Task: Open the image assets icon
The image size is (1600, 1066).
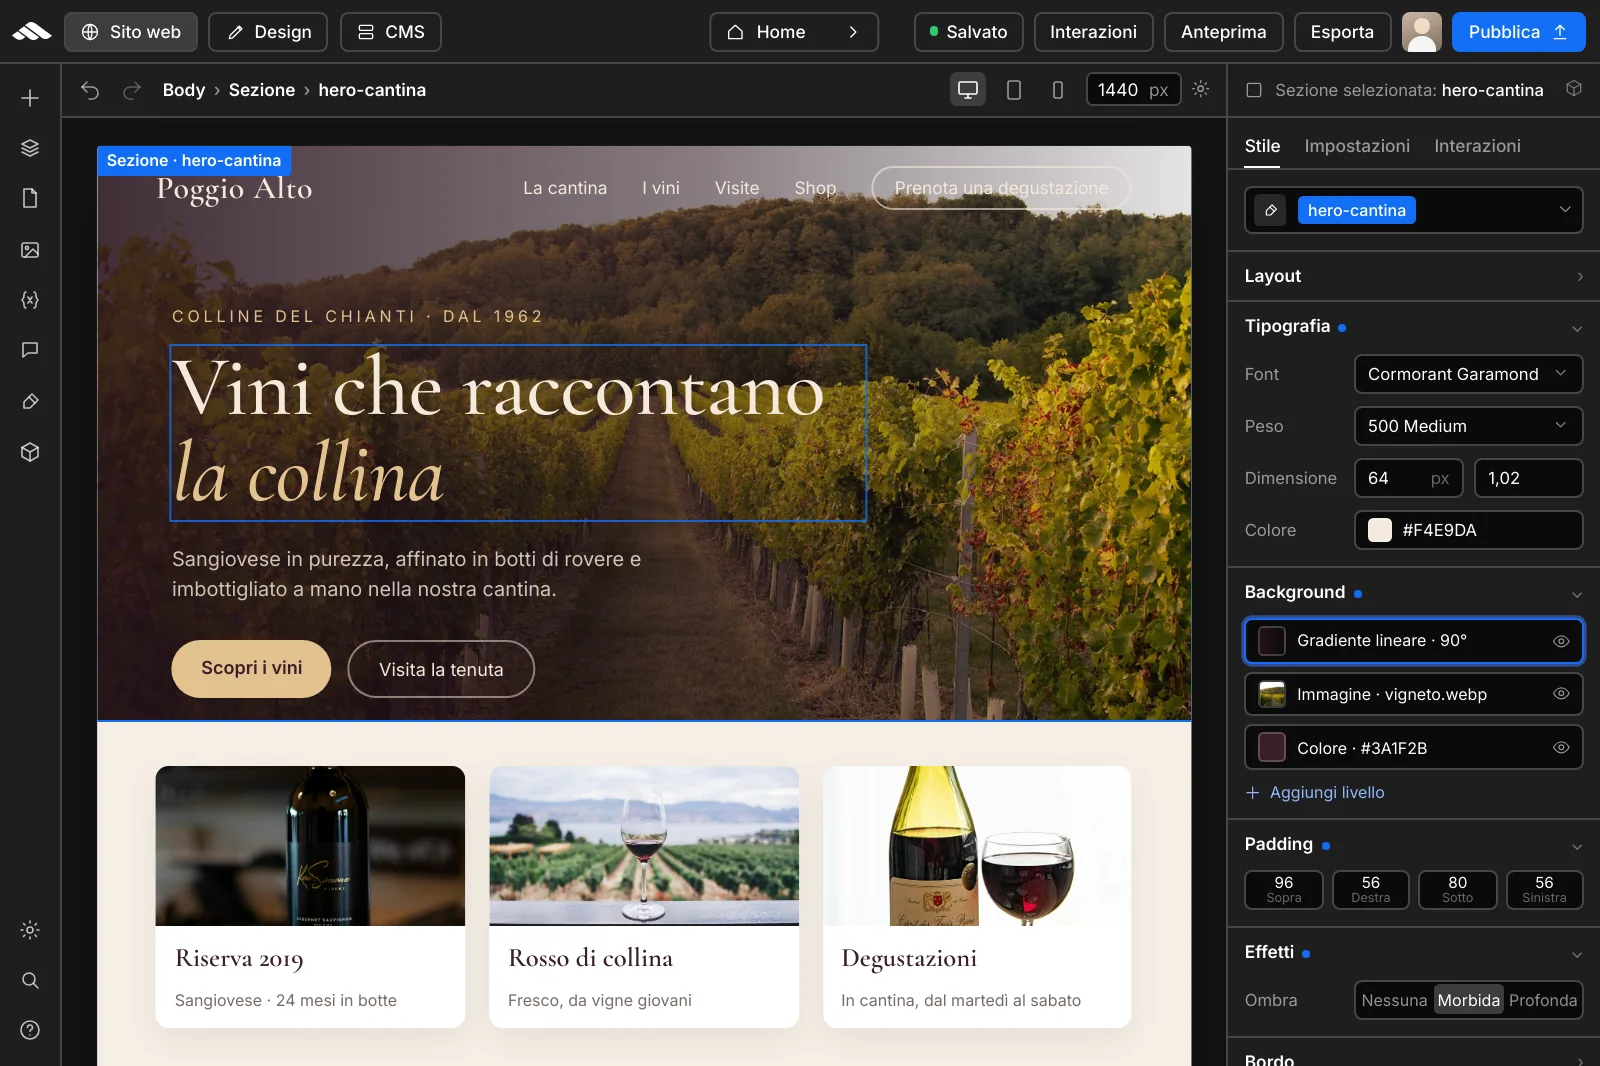Action: point(30,250)
